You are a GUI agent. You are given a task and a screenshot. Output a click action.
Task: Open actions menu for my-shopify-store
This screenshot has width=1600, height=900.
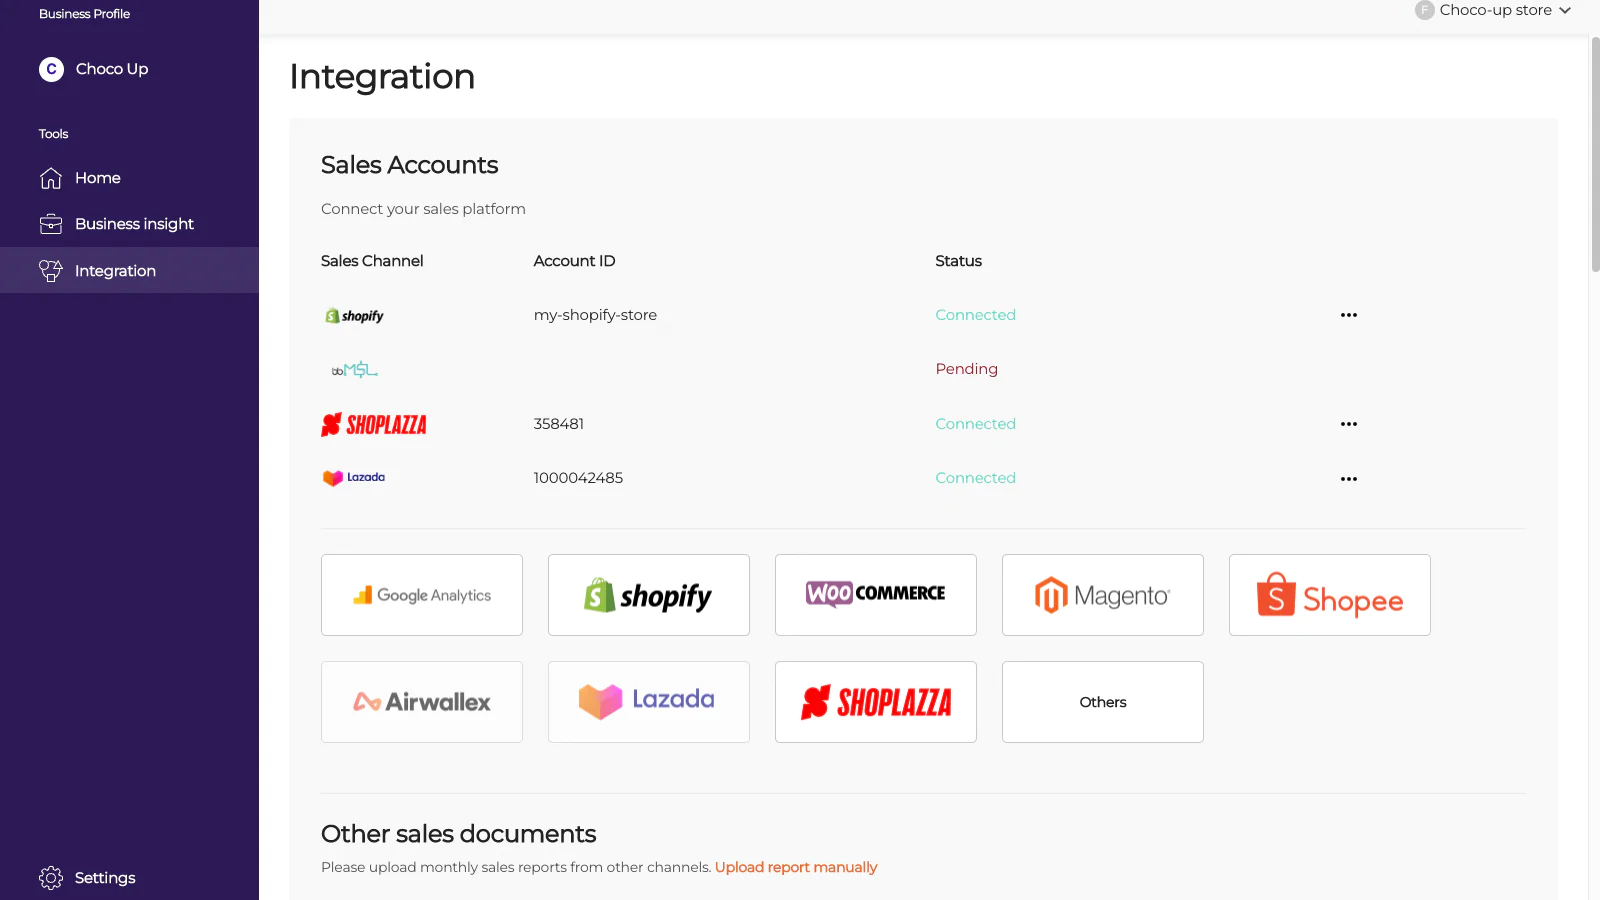(1348, 314)
